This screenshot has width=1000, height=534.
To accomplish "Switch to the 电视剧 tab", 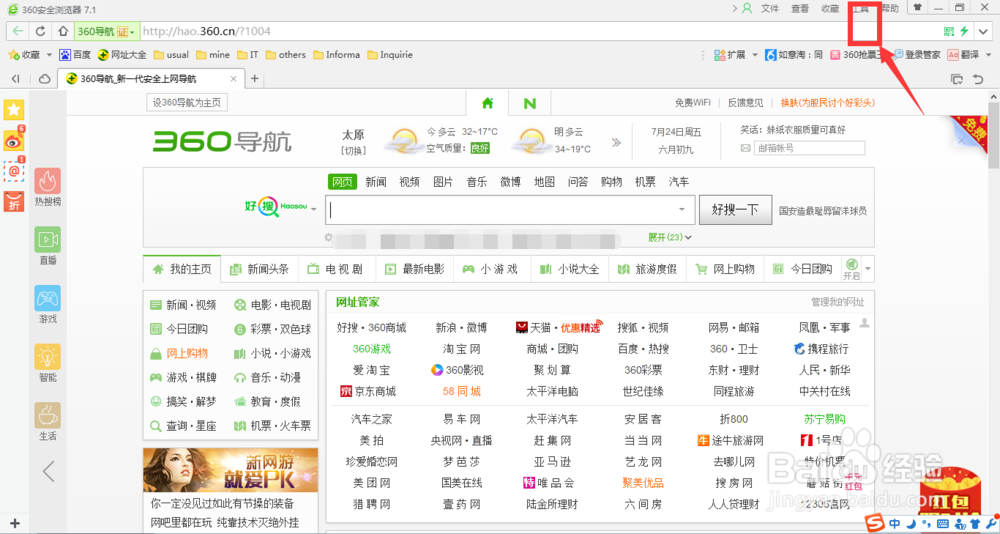I will pyautogui.click(x=337, y=269).
